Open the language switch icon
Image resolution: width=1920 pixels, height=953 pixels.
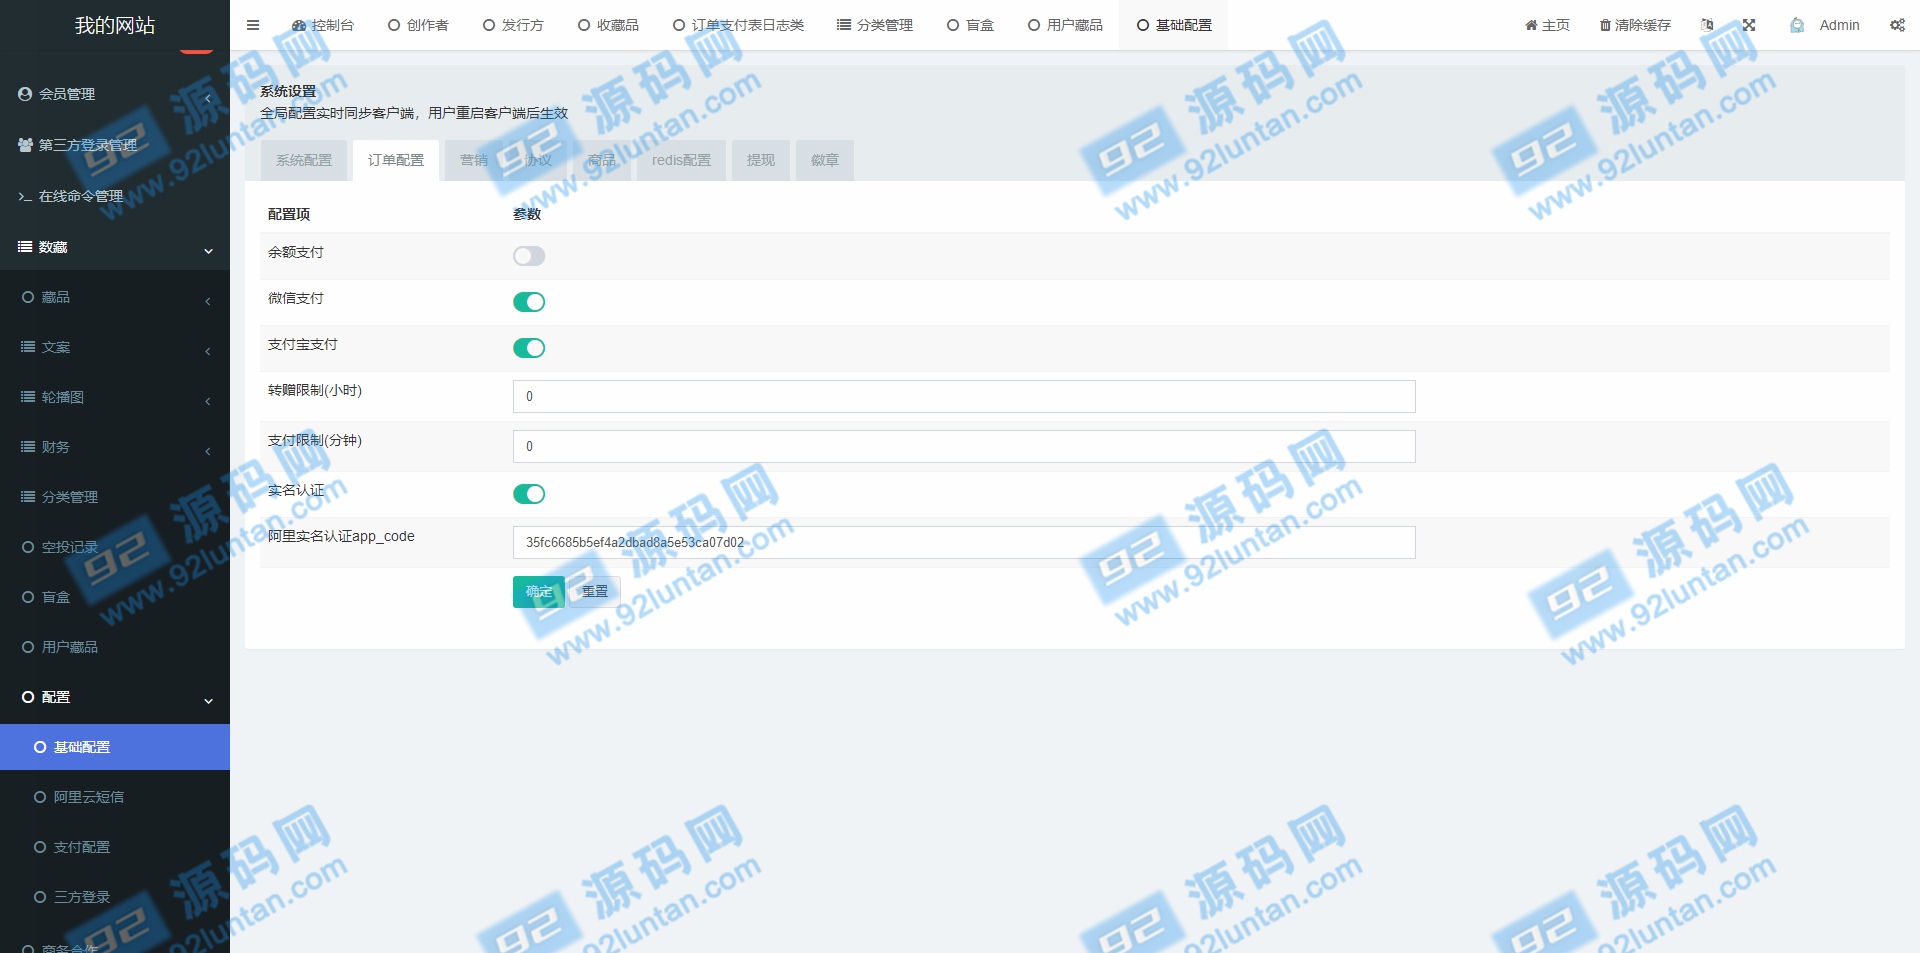pos(1707,25)
